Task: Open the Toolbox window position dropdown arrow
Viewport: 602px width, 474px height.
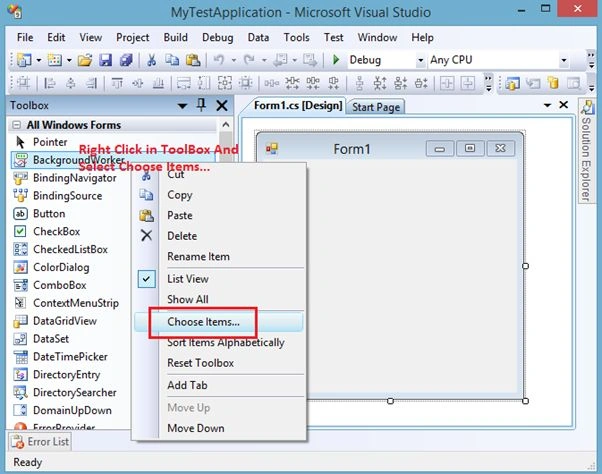Action: (182, 106)
